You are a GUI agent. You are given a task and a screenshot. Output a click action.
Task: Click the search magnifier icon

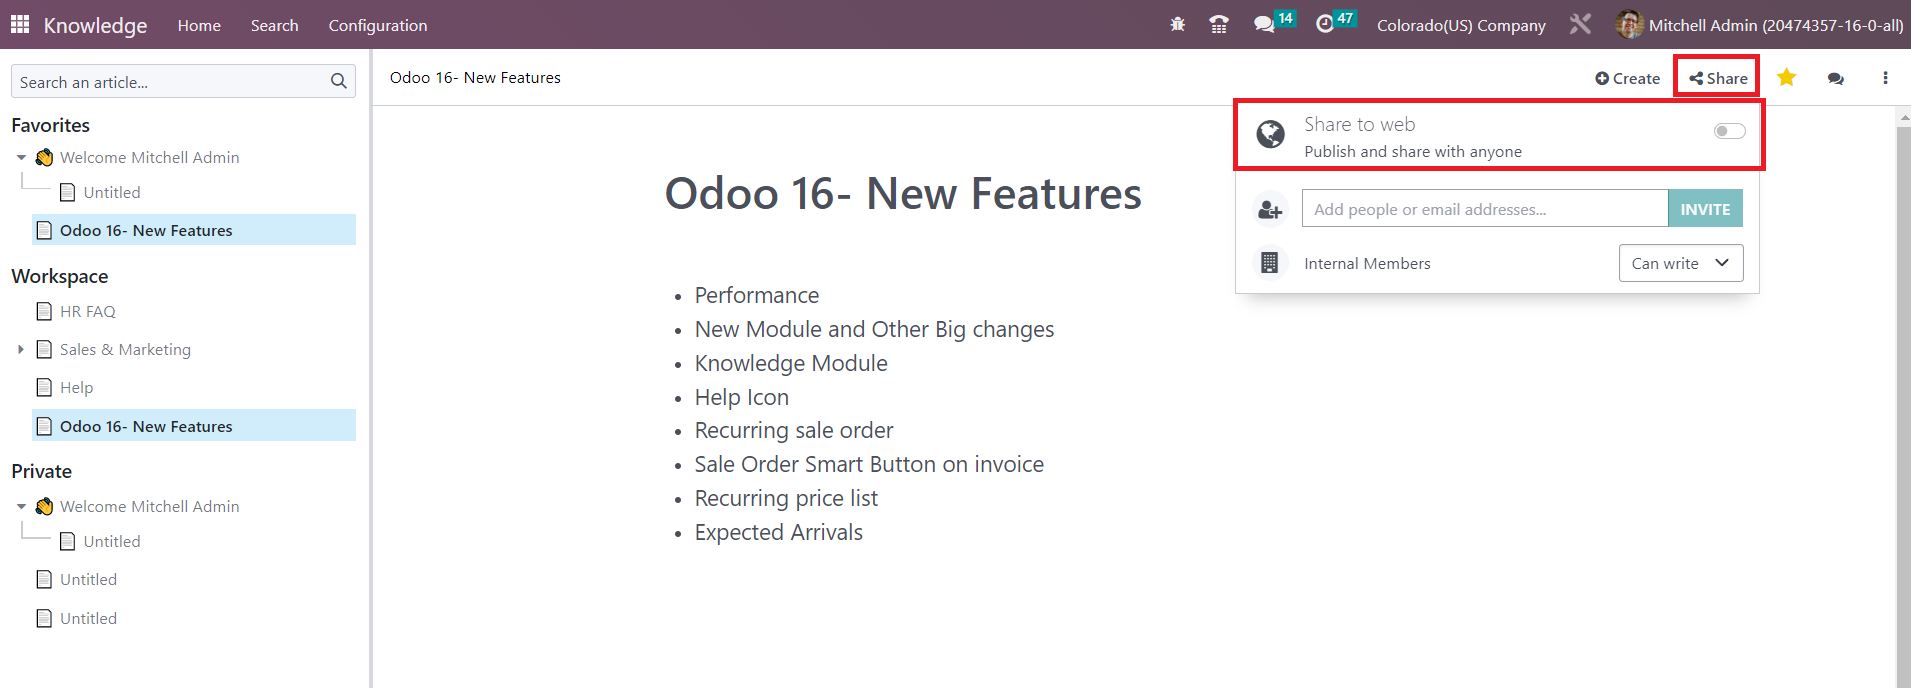tap(339, 81)
